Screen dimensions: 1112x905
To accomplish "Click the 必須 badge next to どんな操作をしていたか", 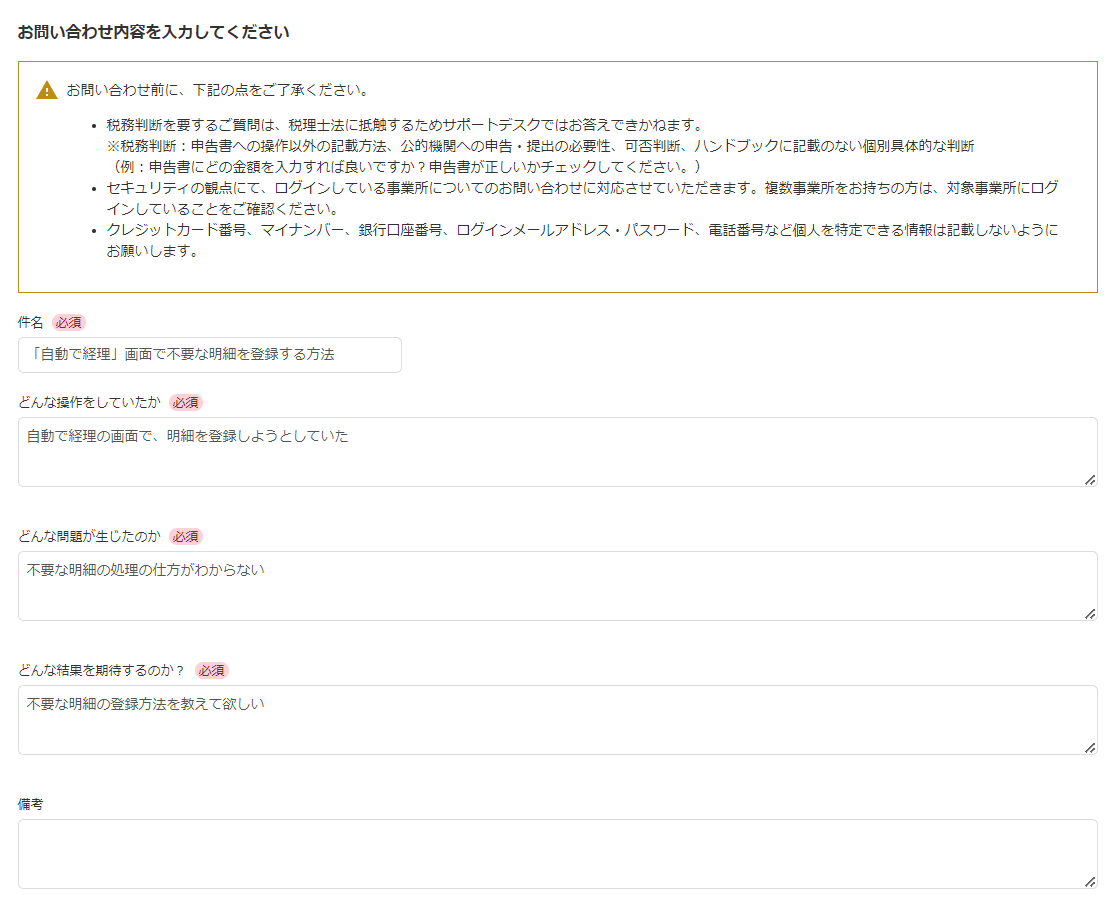I will (x=186, y=403).
